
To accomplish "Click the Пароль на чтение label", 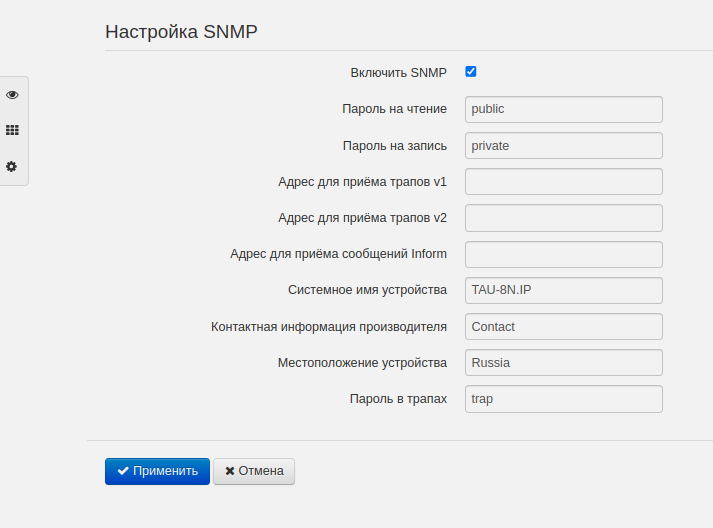I will pyautogui.click(x=394, y=109).
